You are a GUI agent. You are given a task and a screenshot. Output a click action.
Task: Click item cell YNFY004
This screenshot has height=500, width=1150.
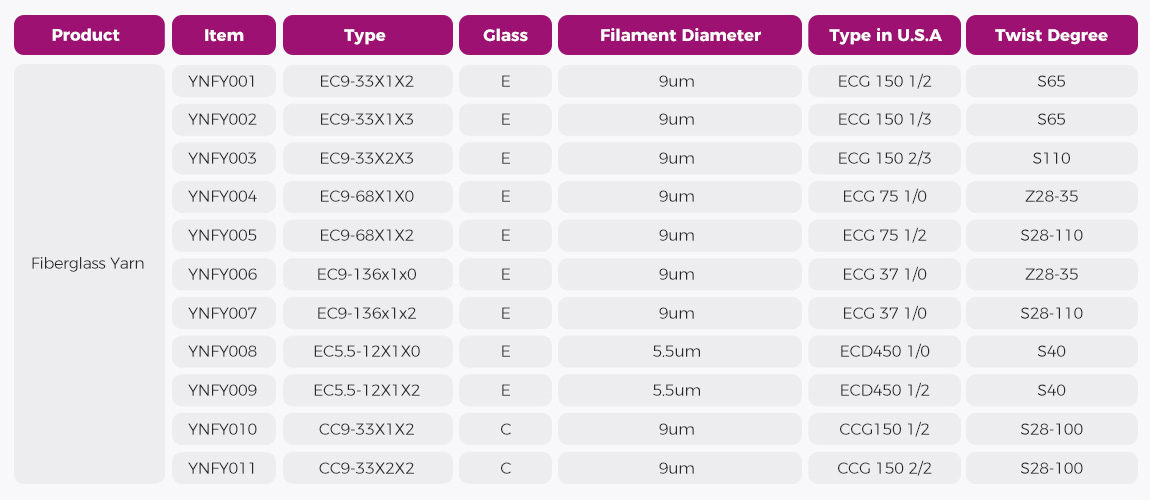pyautogui.click(x=223, y=197)
